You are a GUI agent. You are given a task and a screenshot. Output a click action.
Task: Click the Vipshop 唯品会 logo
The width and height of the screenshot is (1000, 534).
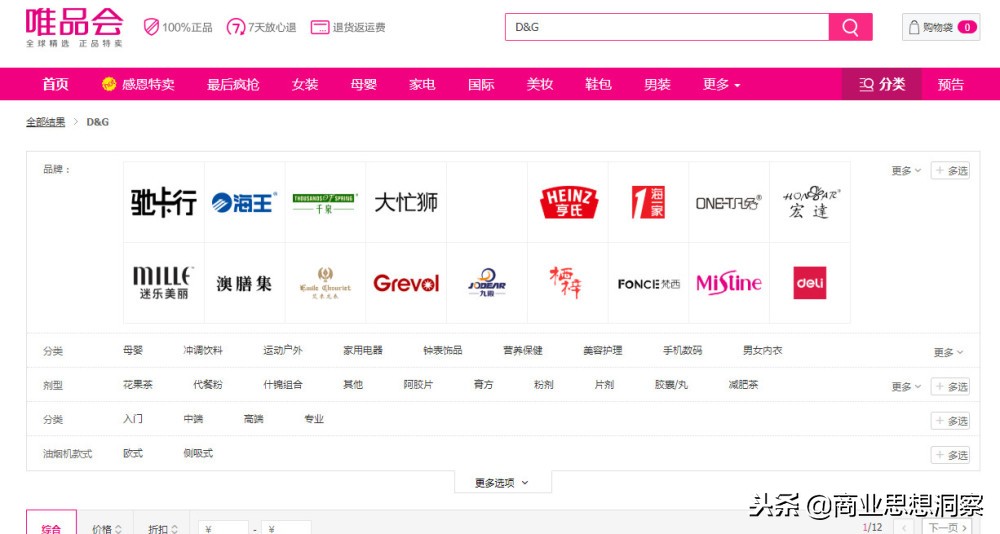pos(74,27)
